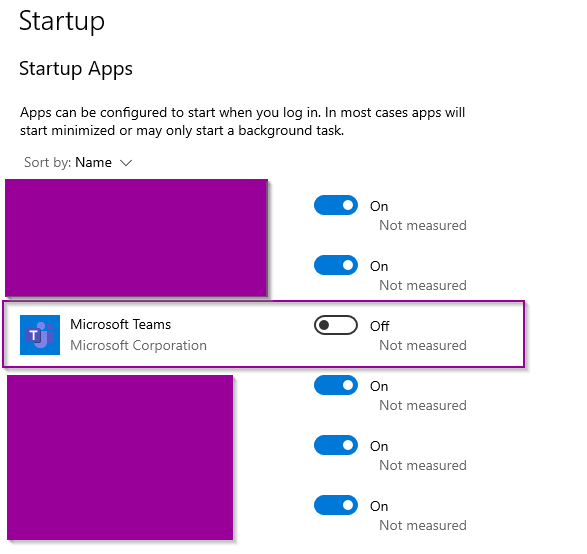Turn on the Microsoft Teams startup toggle
This screenshot has width=587, height=554.
[336, 325]
